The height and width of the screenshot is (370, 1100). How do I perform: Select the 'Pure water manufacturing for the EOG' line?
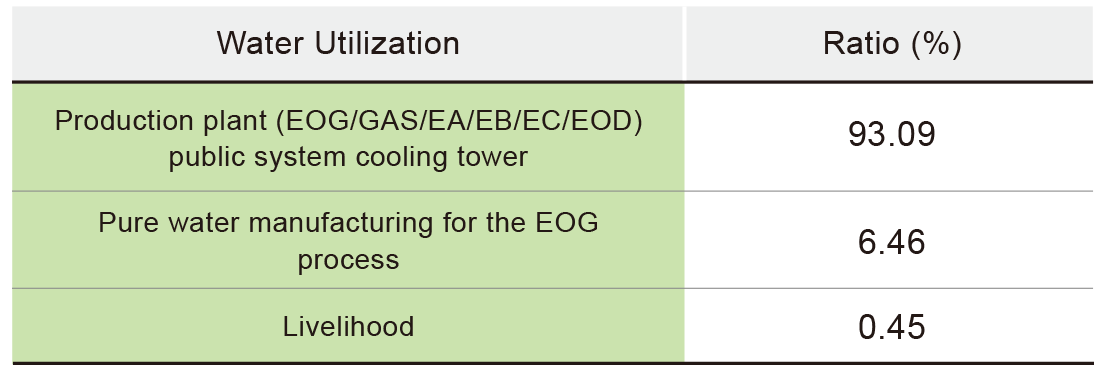(348, 223)
